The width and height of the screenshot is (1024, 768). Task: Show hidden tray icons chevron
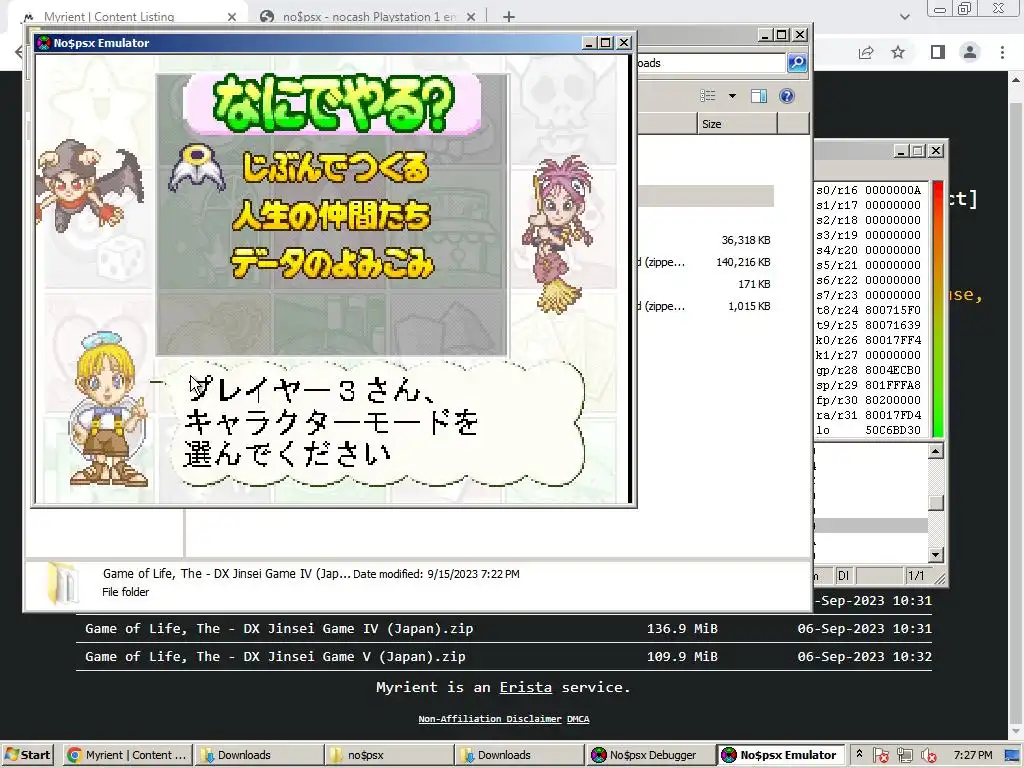click(x=859, y=755)
